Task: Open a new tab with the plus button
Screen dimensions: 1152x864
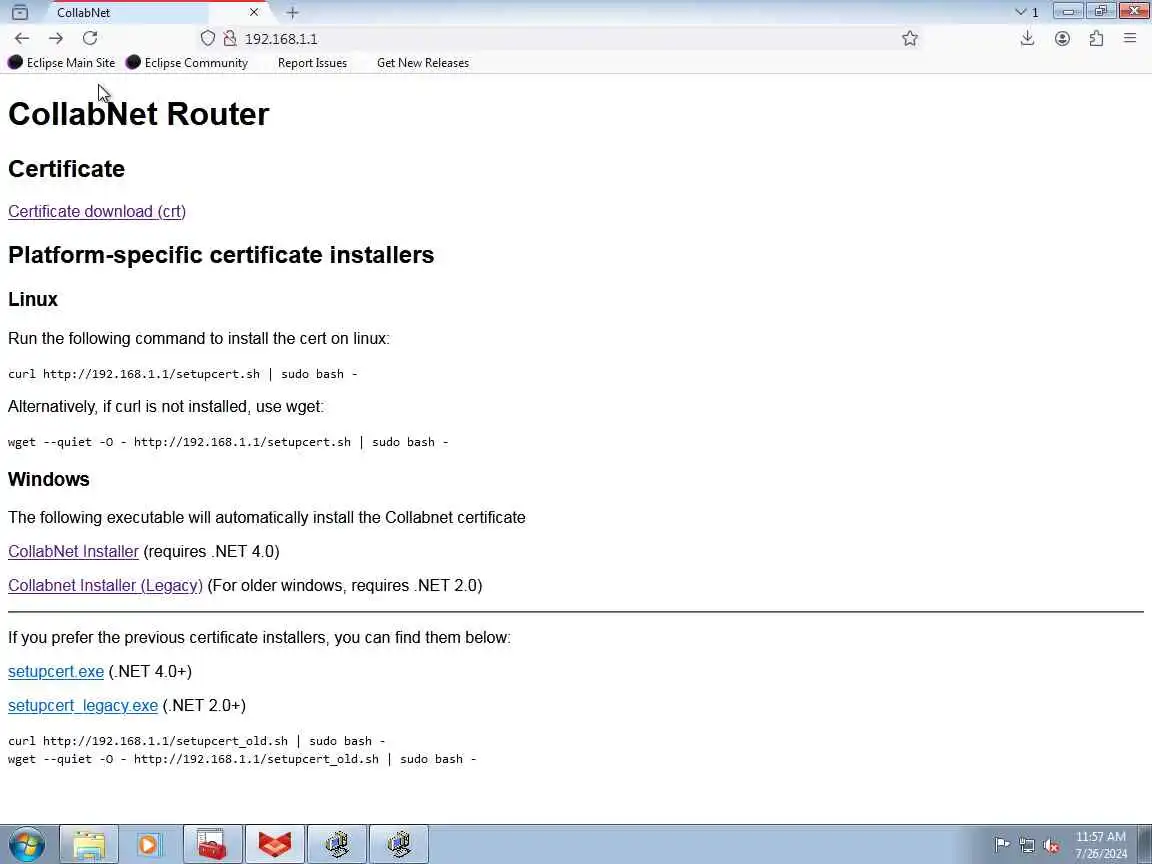Action: pos(292,12)
